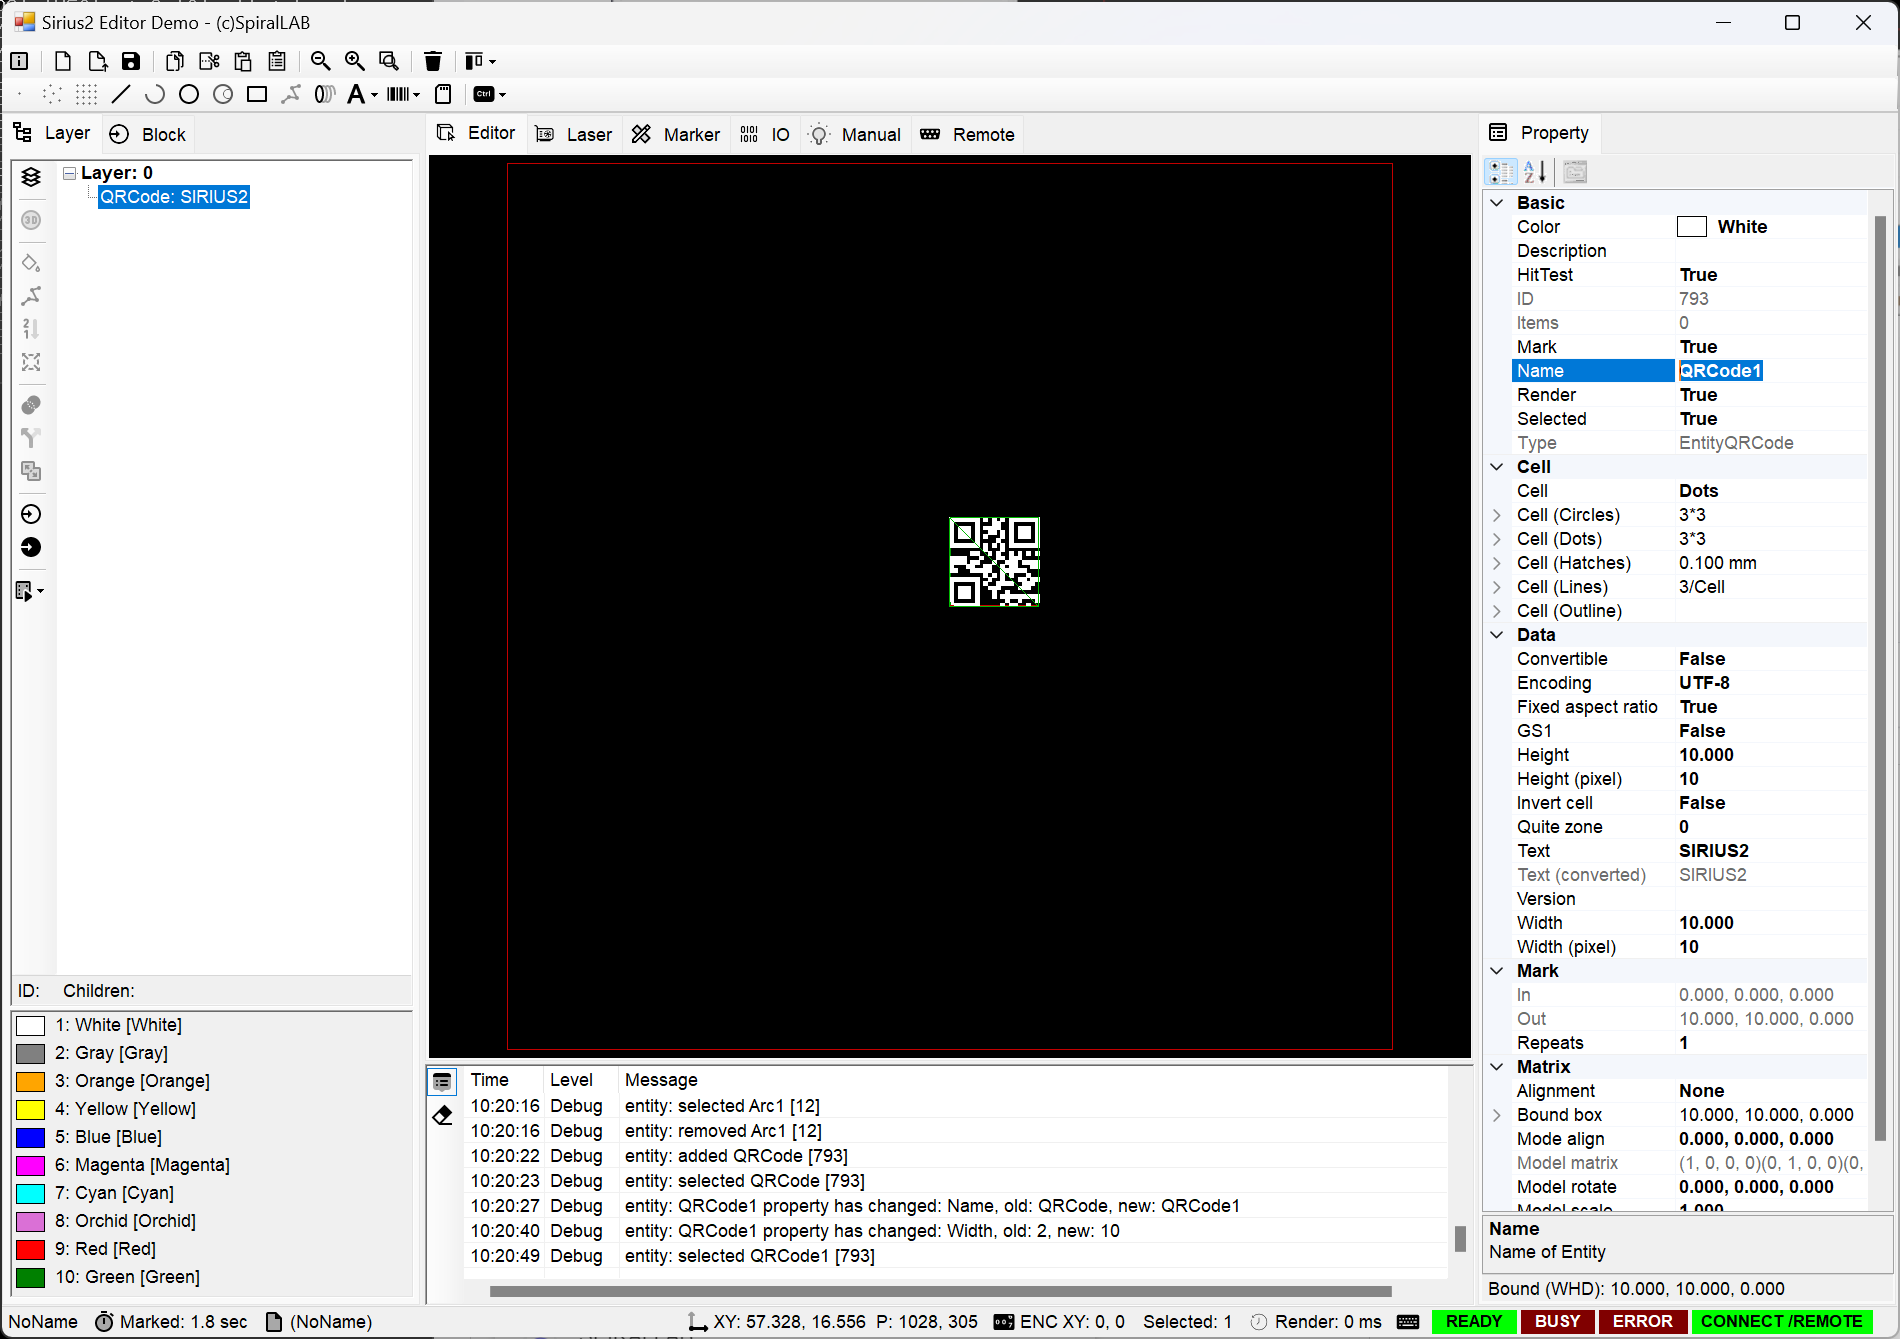This screenshot has height=1339, width=1900.
Task: Switch to the Block tab
Action: pyautogui.click(x=148, y=134)
